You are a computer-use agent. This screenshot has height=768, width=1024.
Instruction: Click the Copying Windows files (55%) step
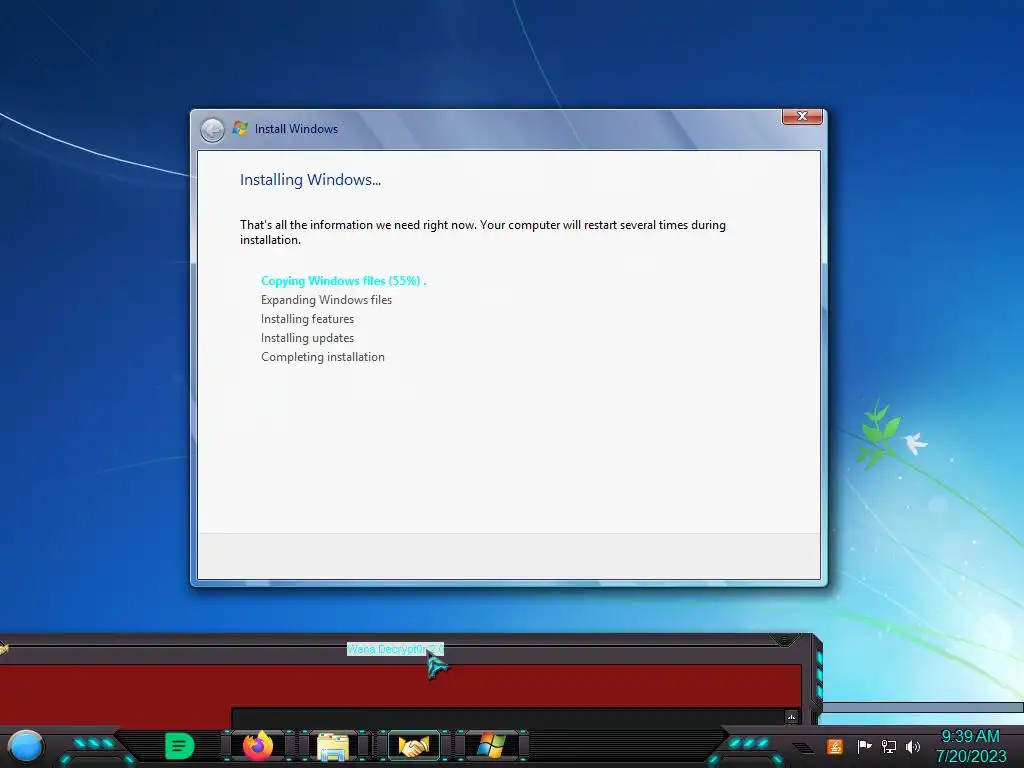click(344, 281)
